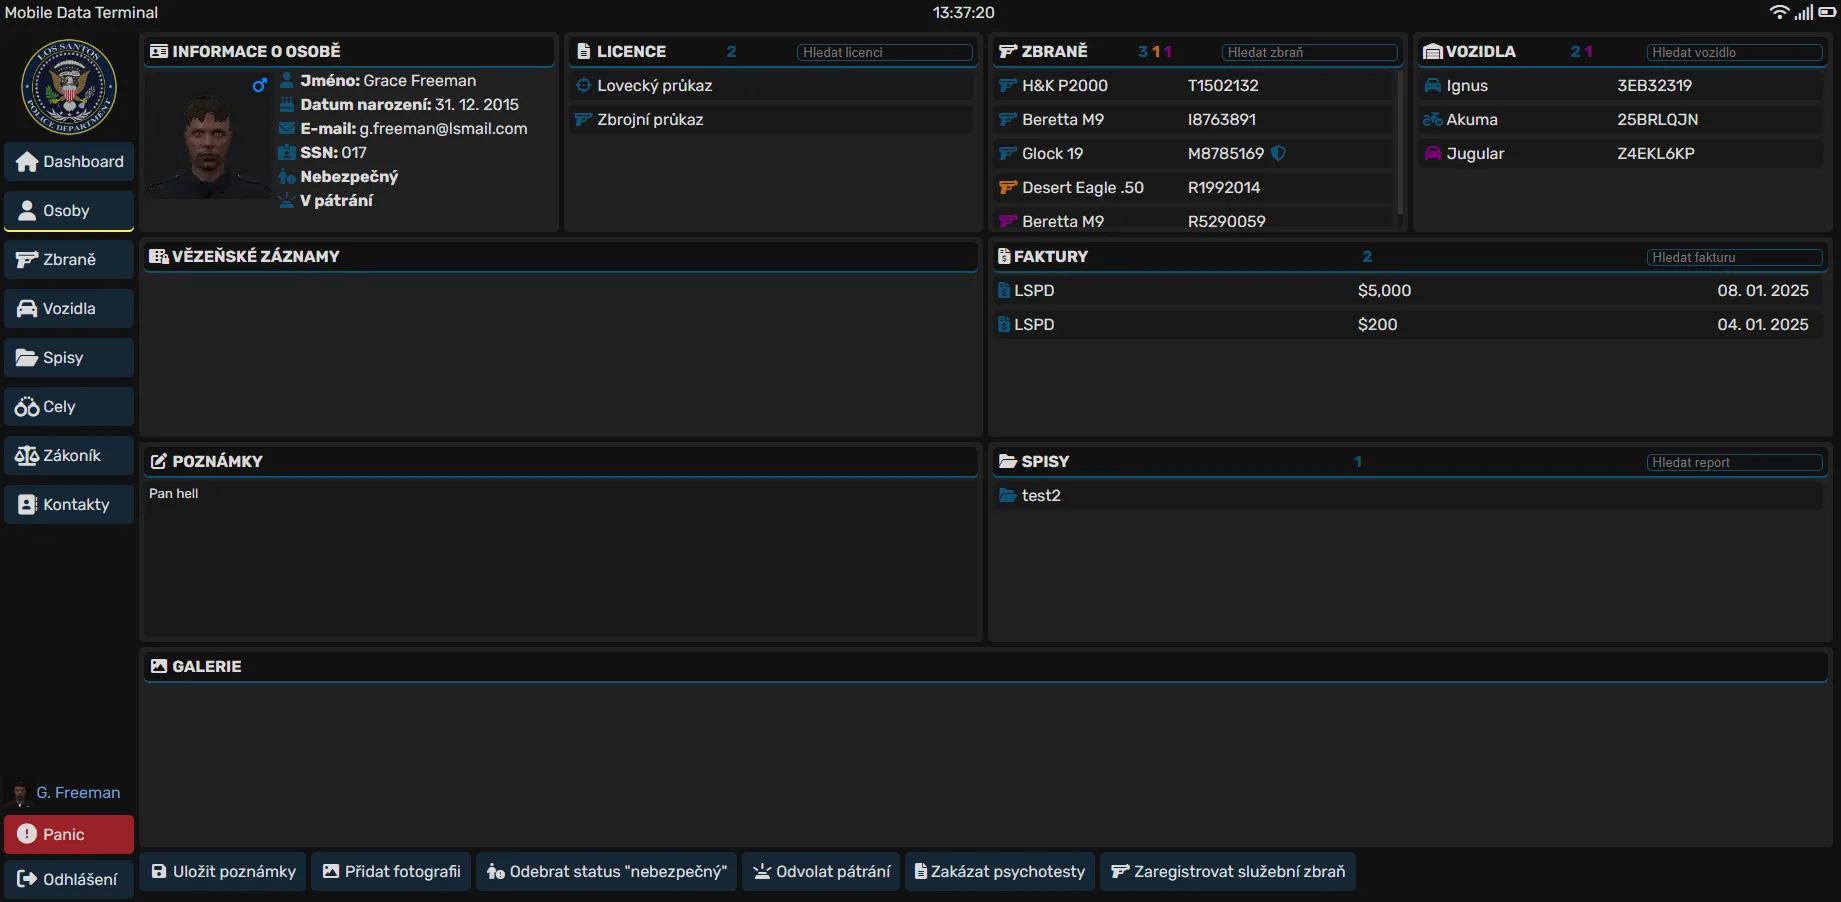Open the Spisy sidebar section
The width and height of the screenshot is (1841, 902).
(x=69, y=358)
